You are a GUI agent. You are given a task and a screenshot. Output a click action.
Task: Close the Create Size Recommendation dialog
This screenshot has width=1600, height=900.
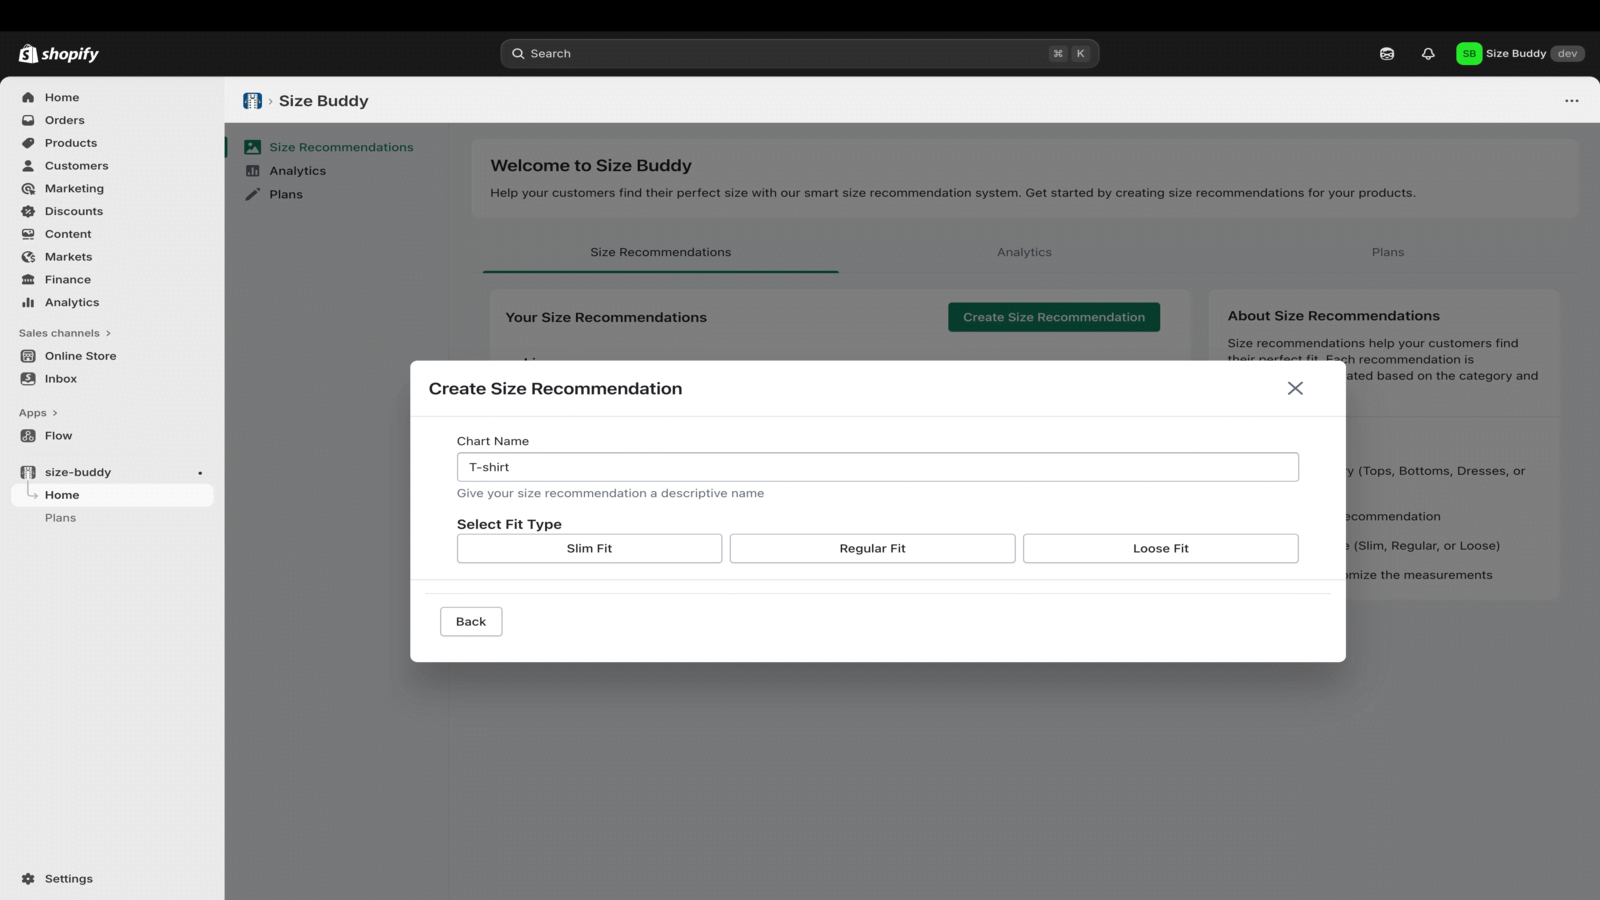[x=1295, y=388]
